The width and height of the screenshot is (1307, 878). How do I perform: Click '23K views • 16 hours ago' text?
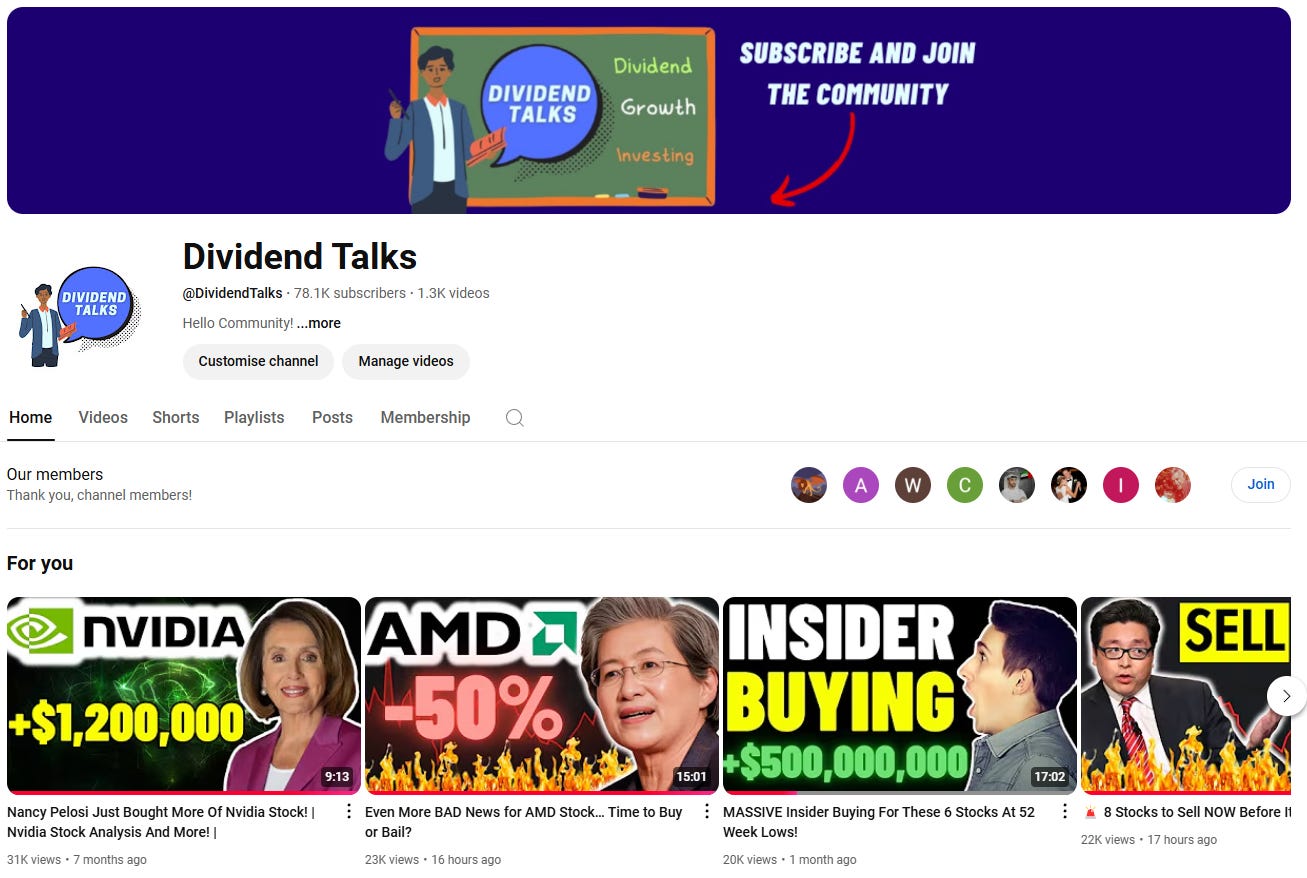click(433, 860)
